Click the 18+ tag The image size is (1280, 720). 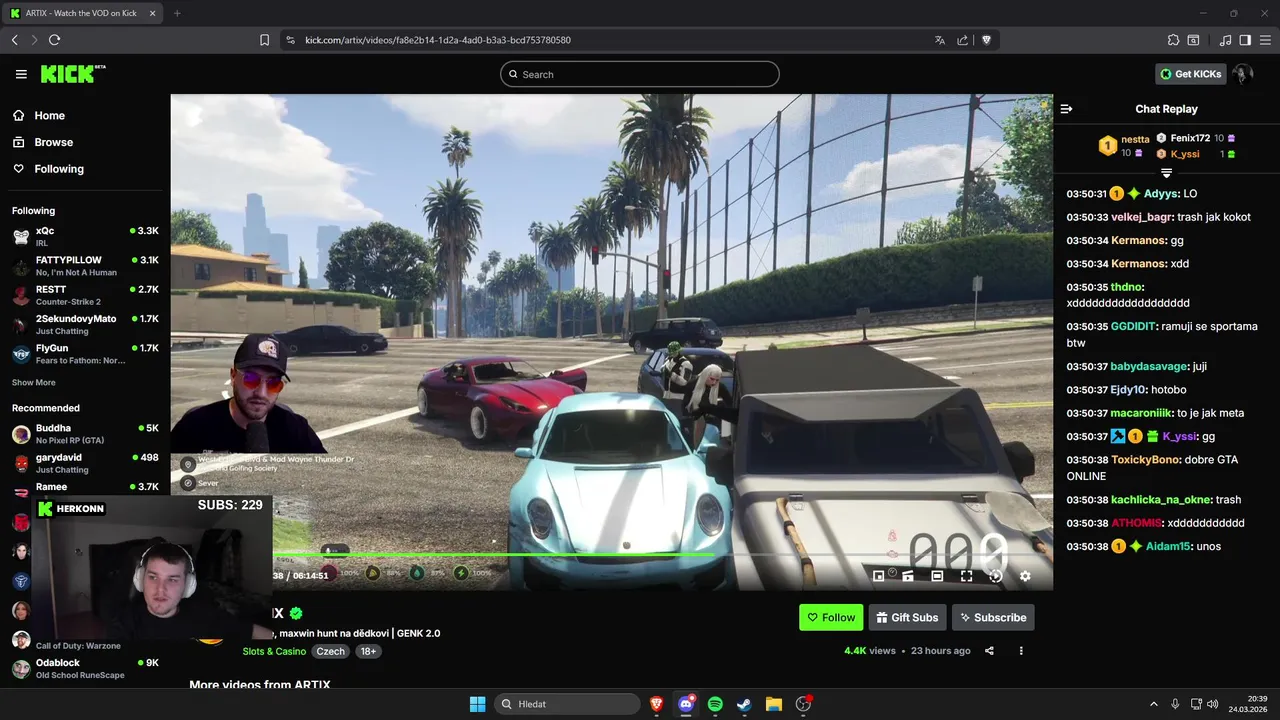[368, 651]
